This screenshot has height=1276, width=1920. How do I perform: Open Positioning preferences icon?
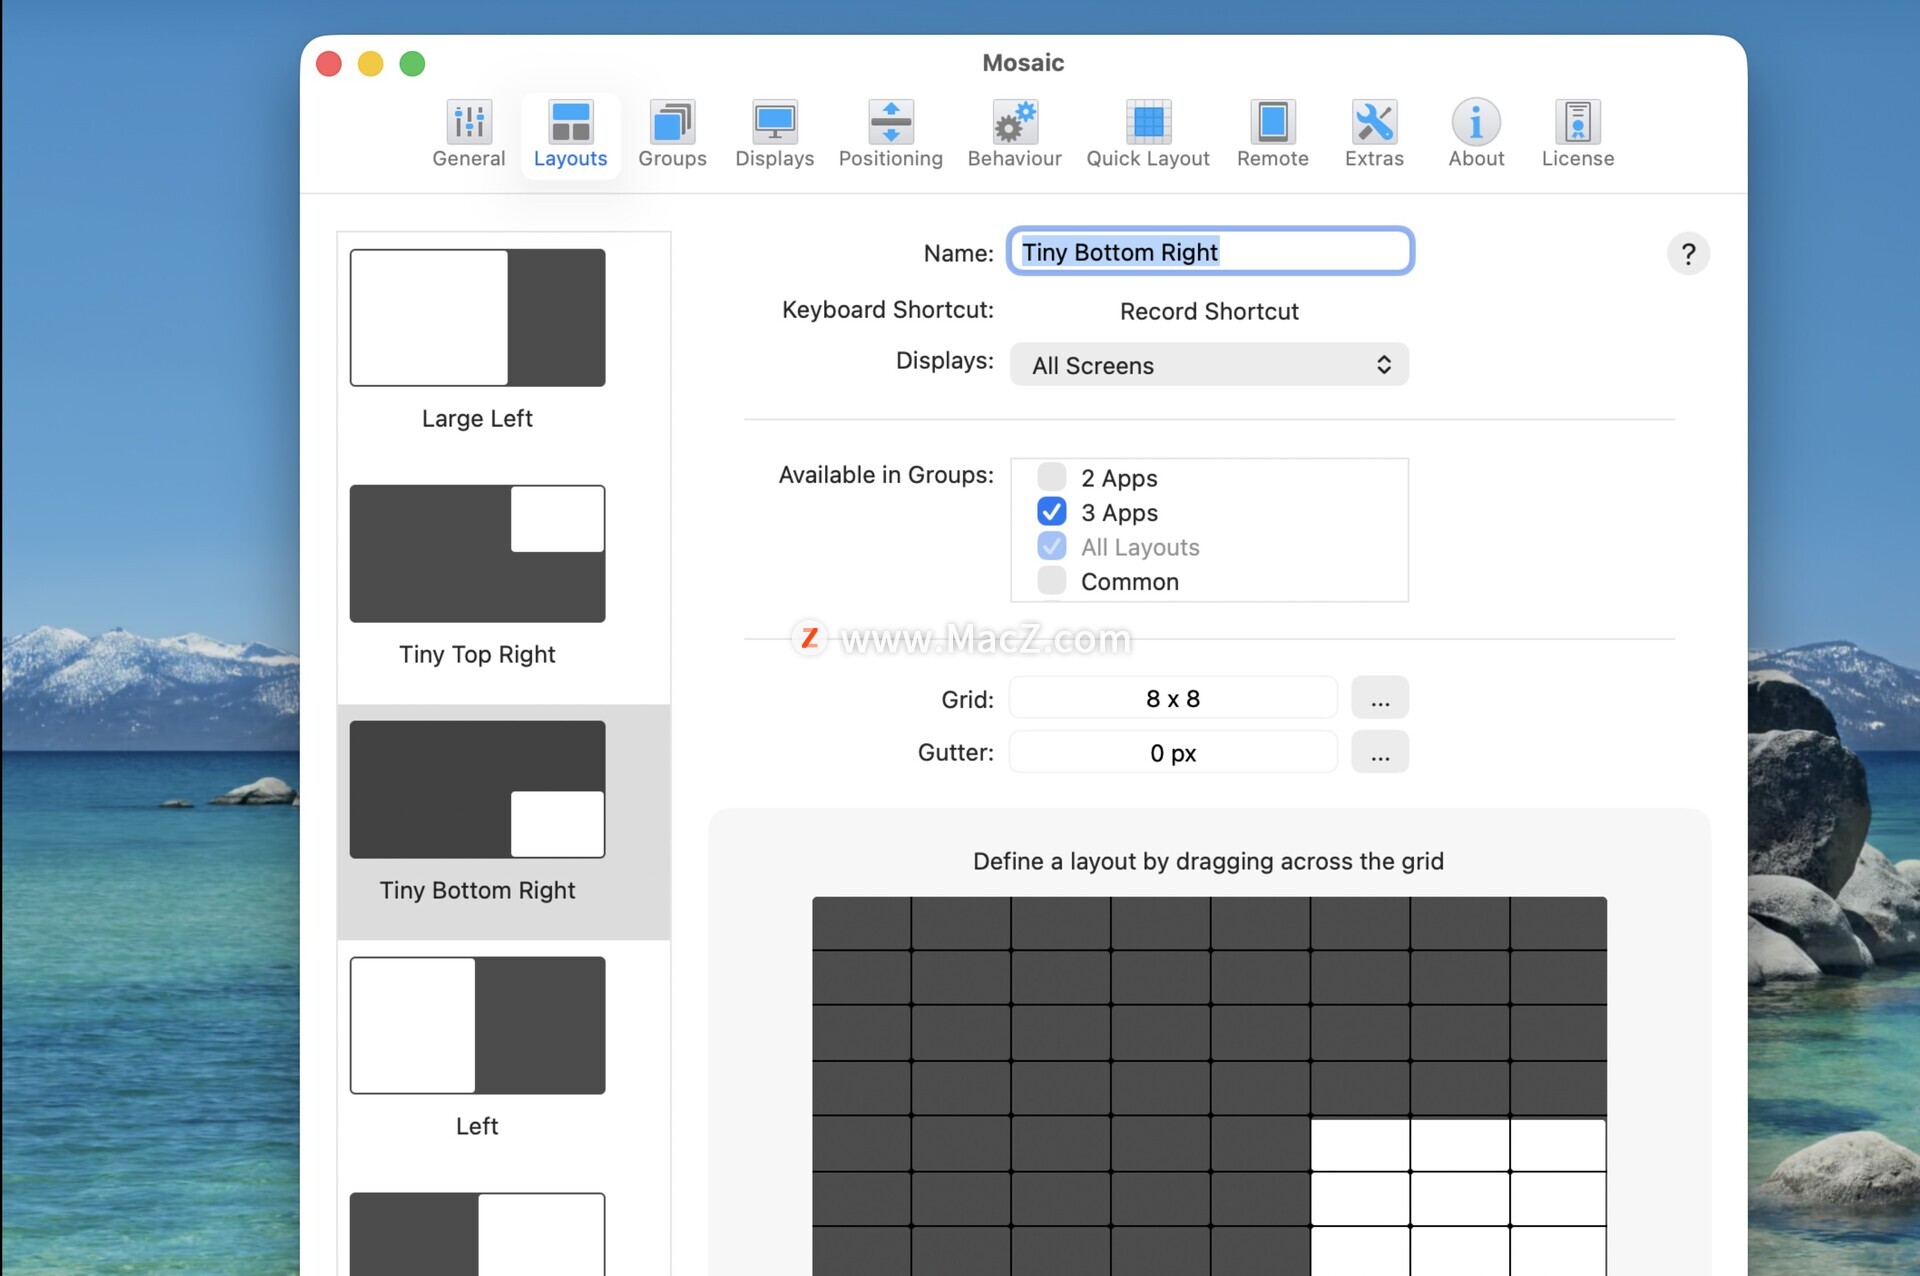890,123
